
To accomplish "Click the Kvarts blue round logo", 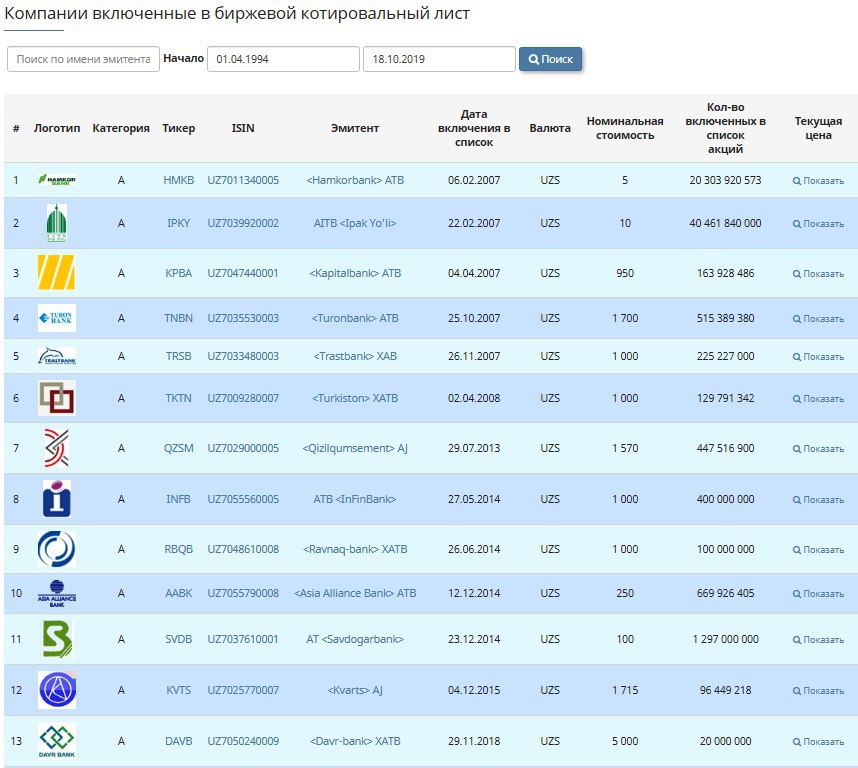I will 57,690.
